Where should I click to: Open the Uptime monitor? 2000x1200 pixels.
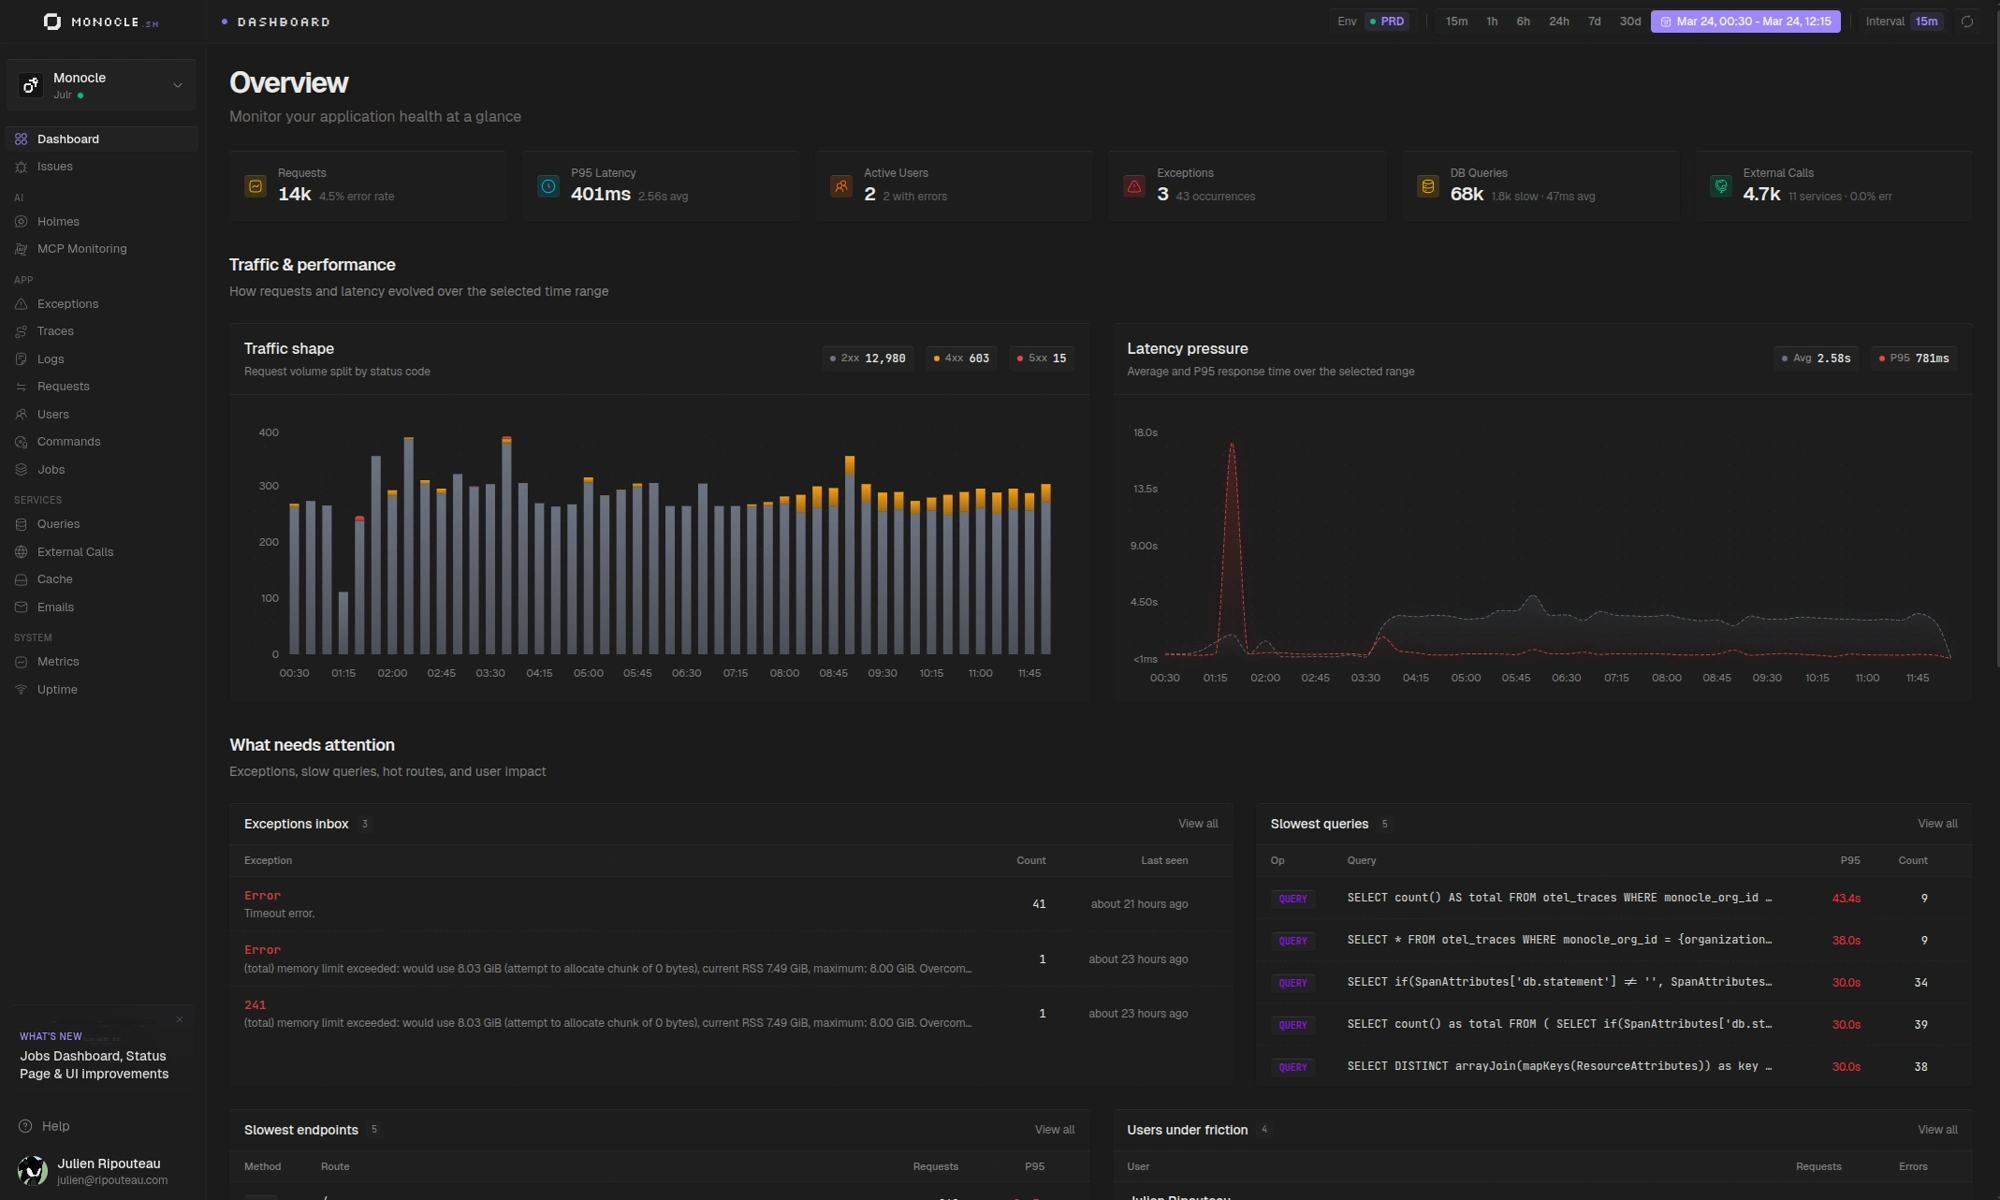click(x=58, y=689)
